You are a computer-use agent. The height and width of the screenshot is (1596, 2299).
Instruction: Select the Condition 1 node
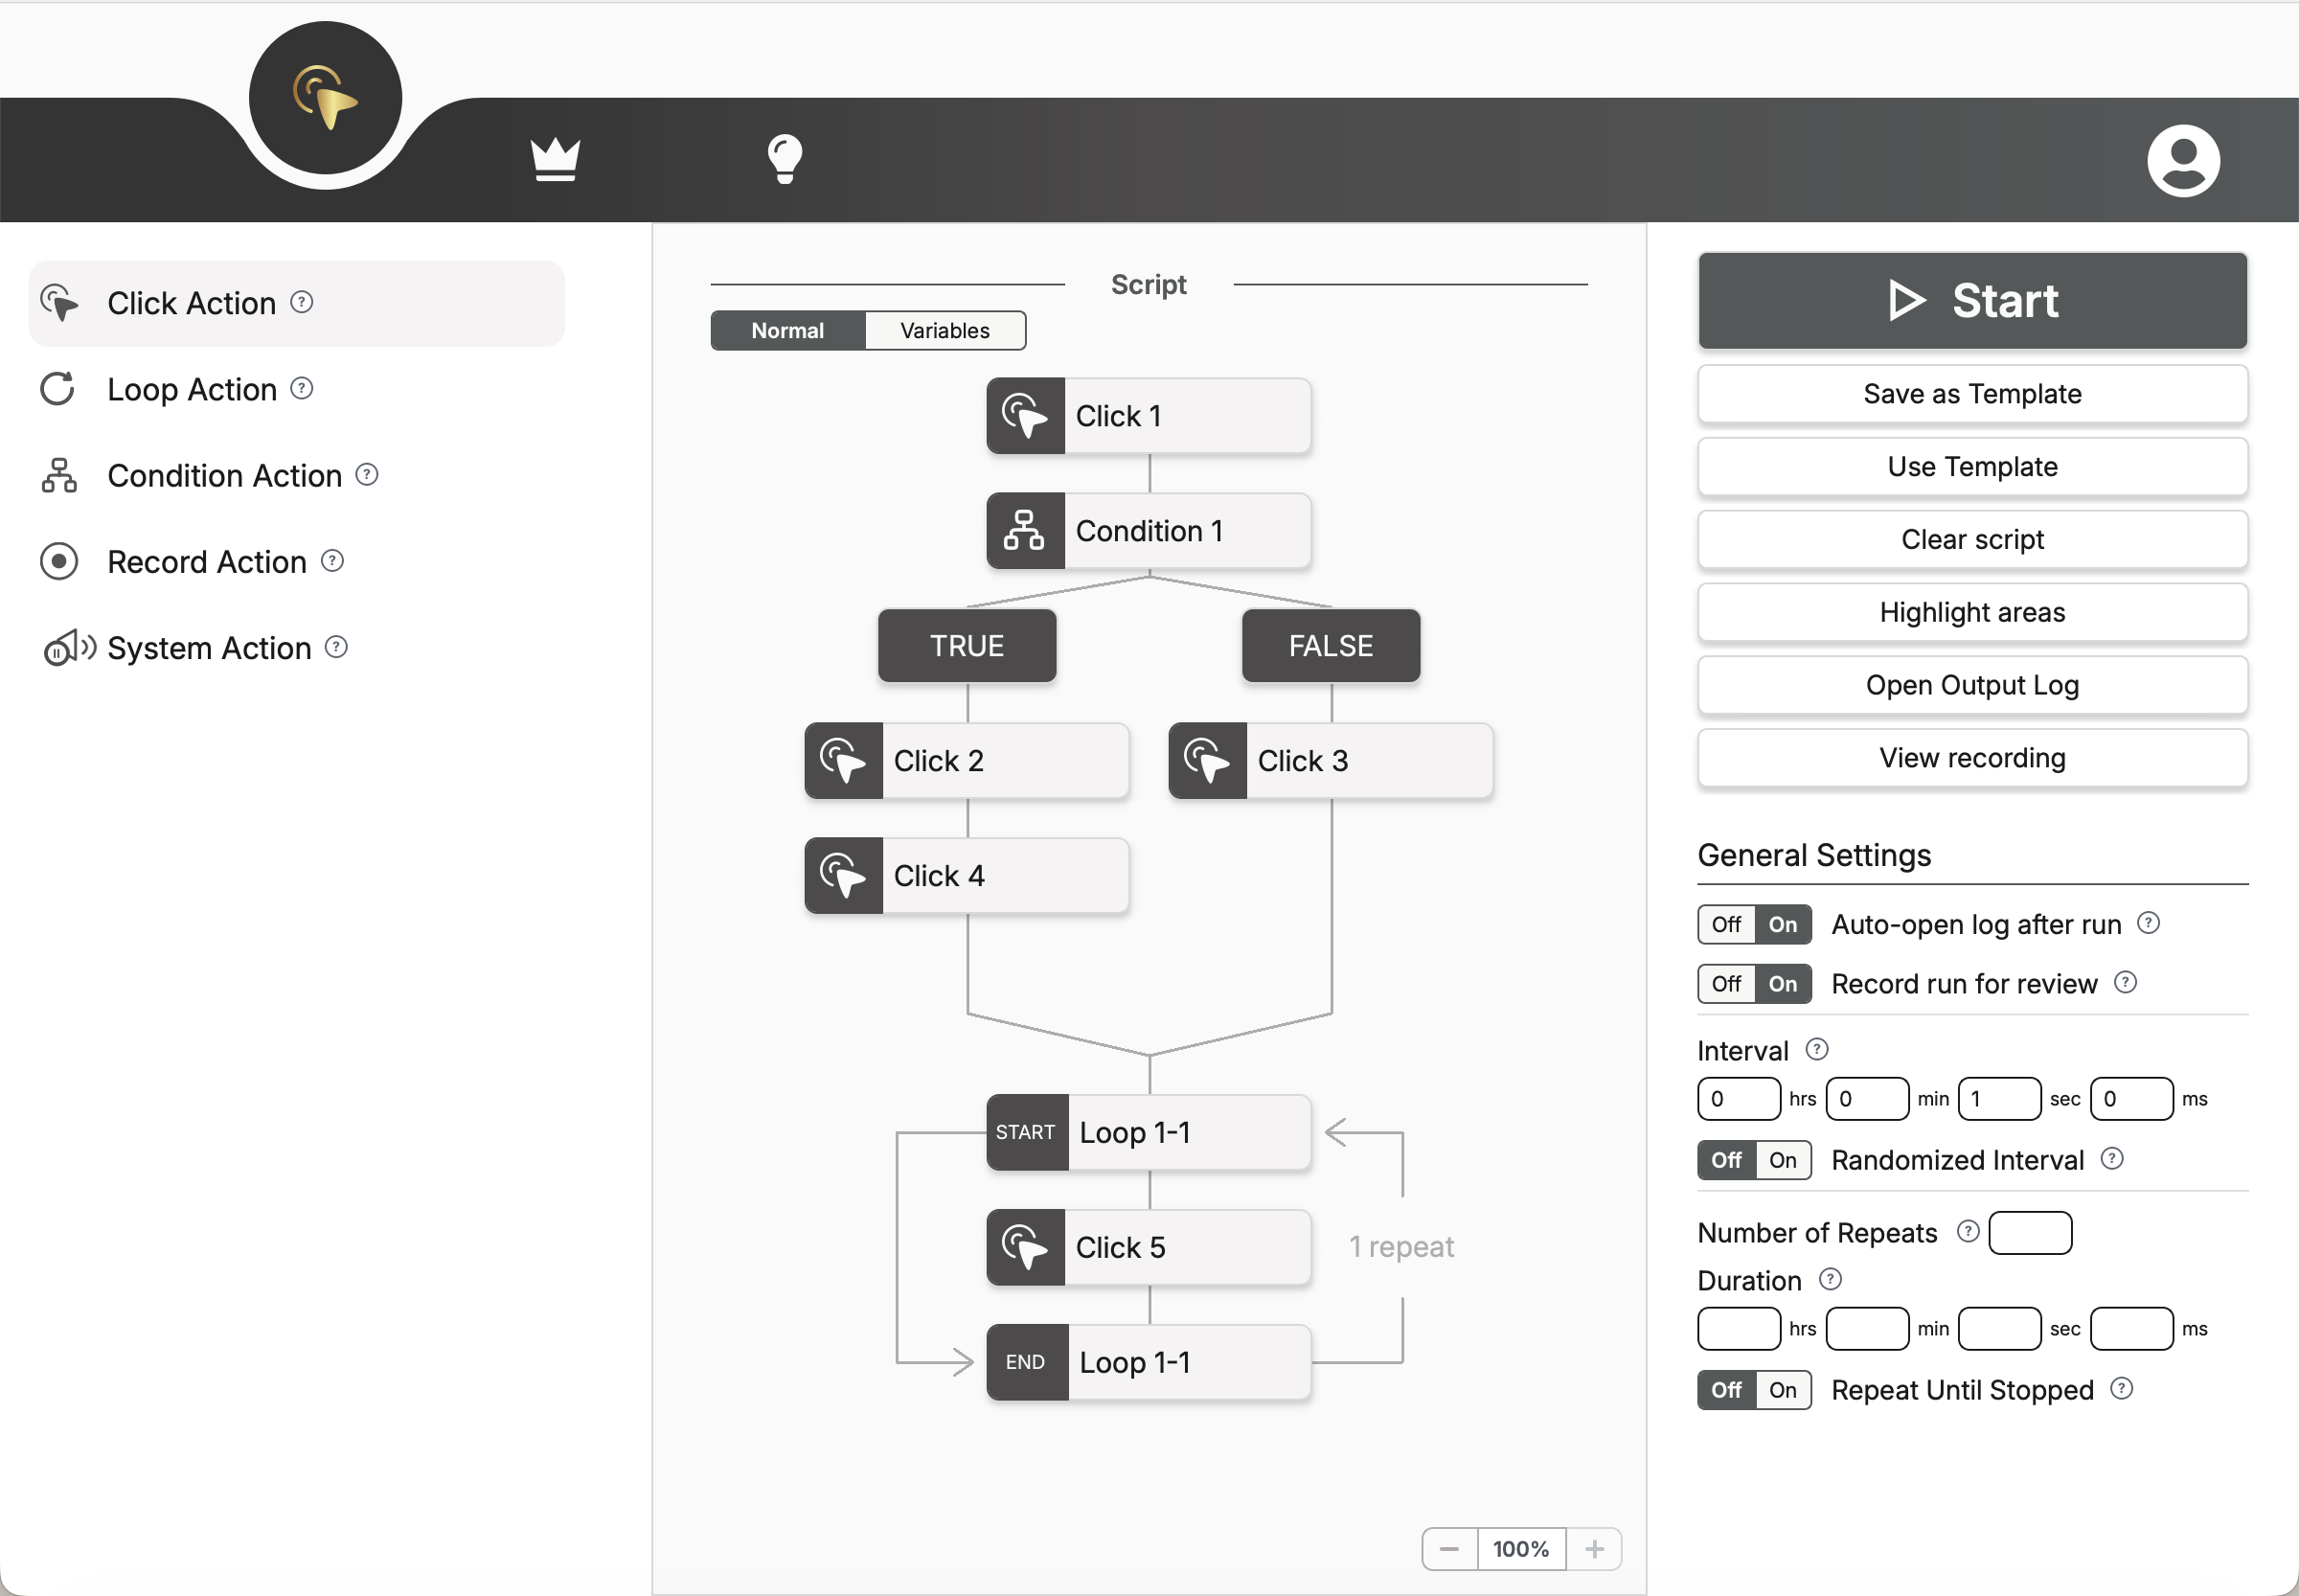(1149, 531)
